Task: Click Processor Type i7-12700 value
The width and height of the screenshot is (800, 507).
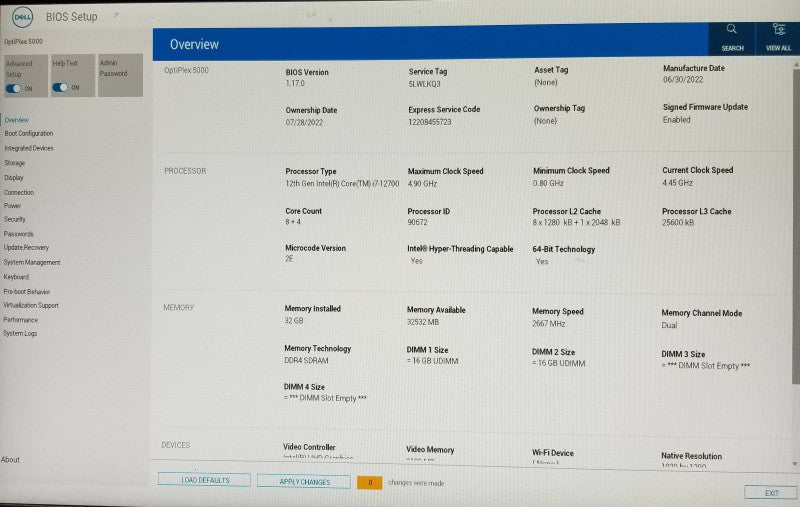Action: (342, 183)
